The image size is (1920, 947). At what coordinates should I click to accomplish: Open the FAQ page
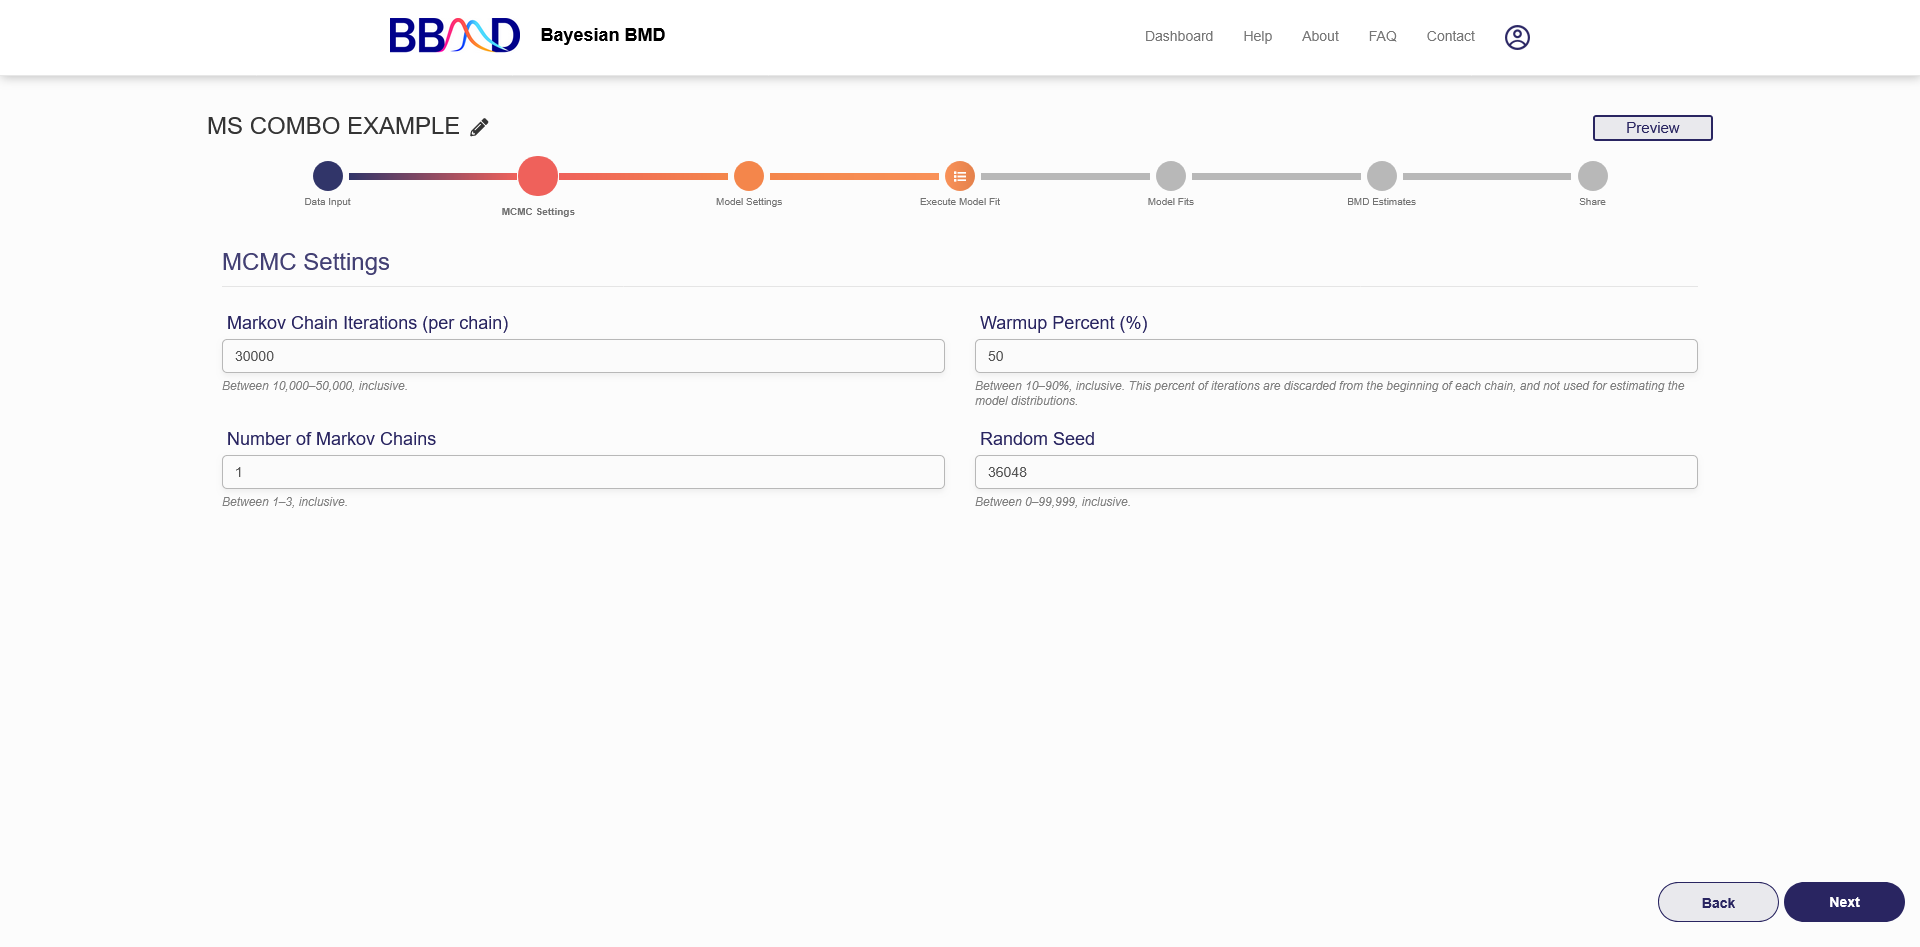click(x=1382, y=36)
